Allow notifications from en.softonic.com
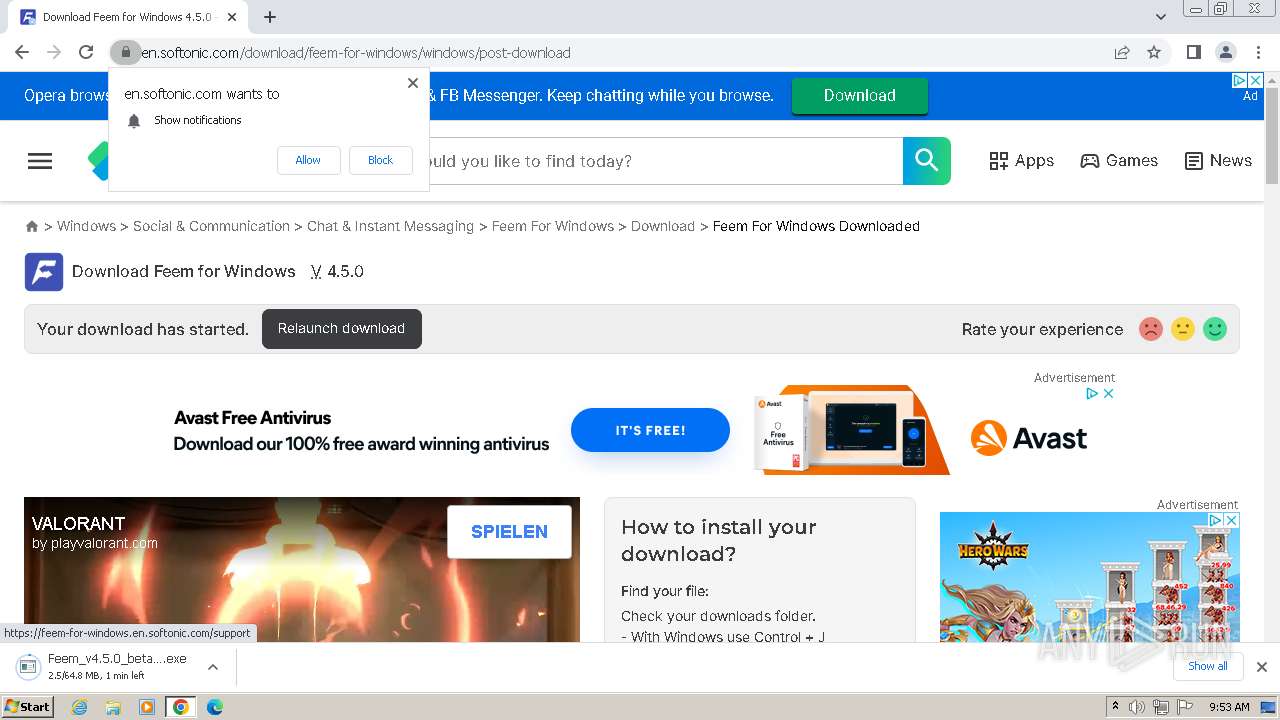1280x720 pixels. 308,160
